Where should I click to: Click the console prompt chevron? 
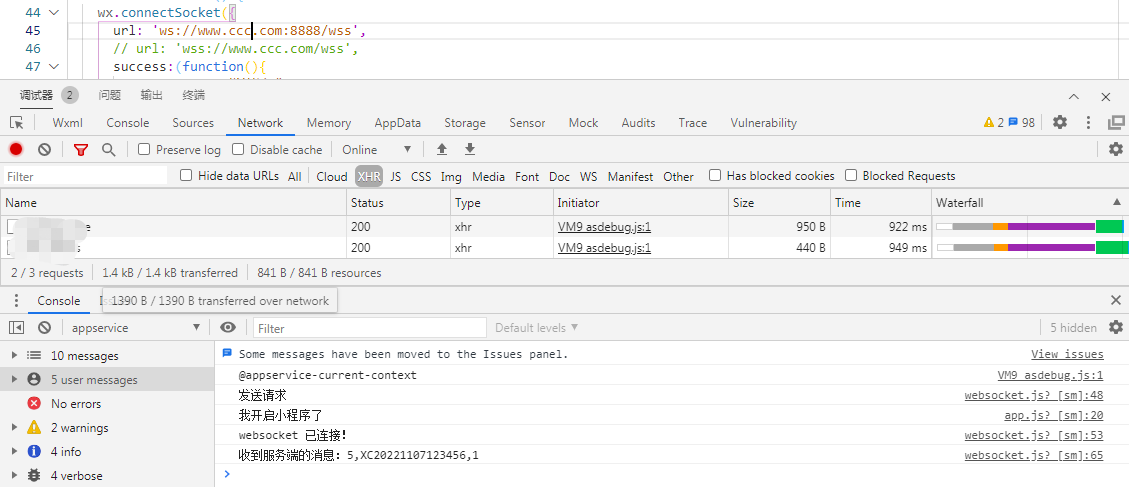[228, 473]
